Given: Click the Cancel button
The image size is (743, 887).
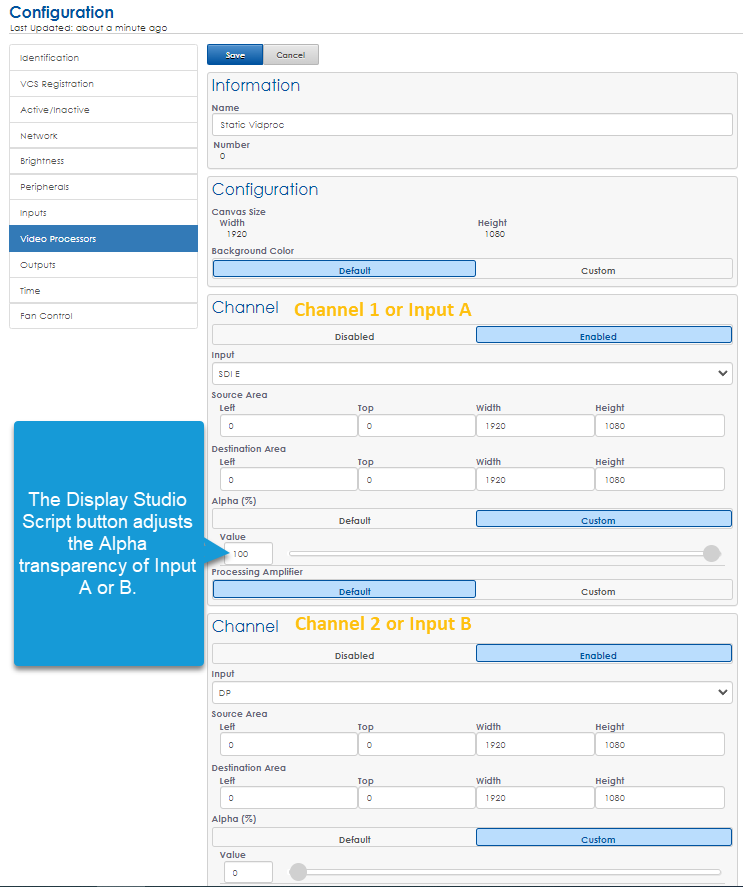Looking at the screenshot, I should (x=291, y=55).
